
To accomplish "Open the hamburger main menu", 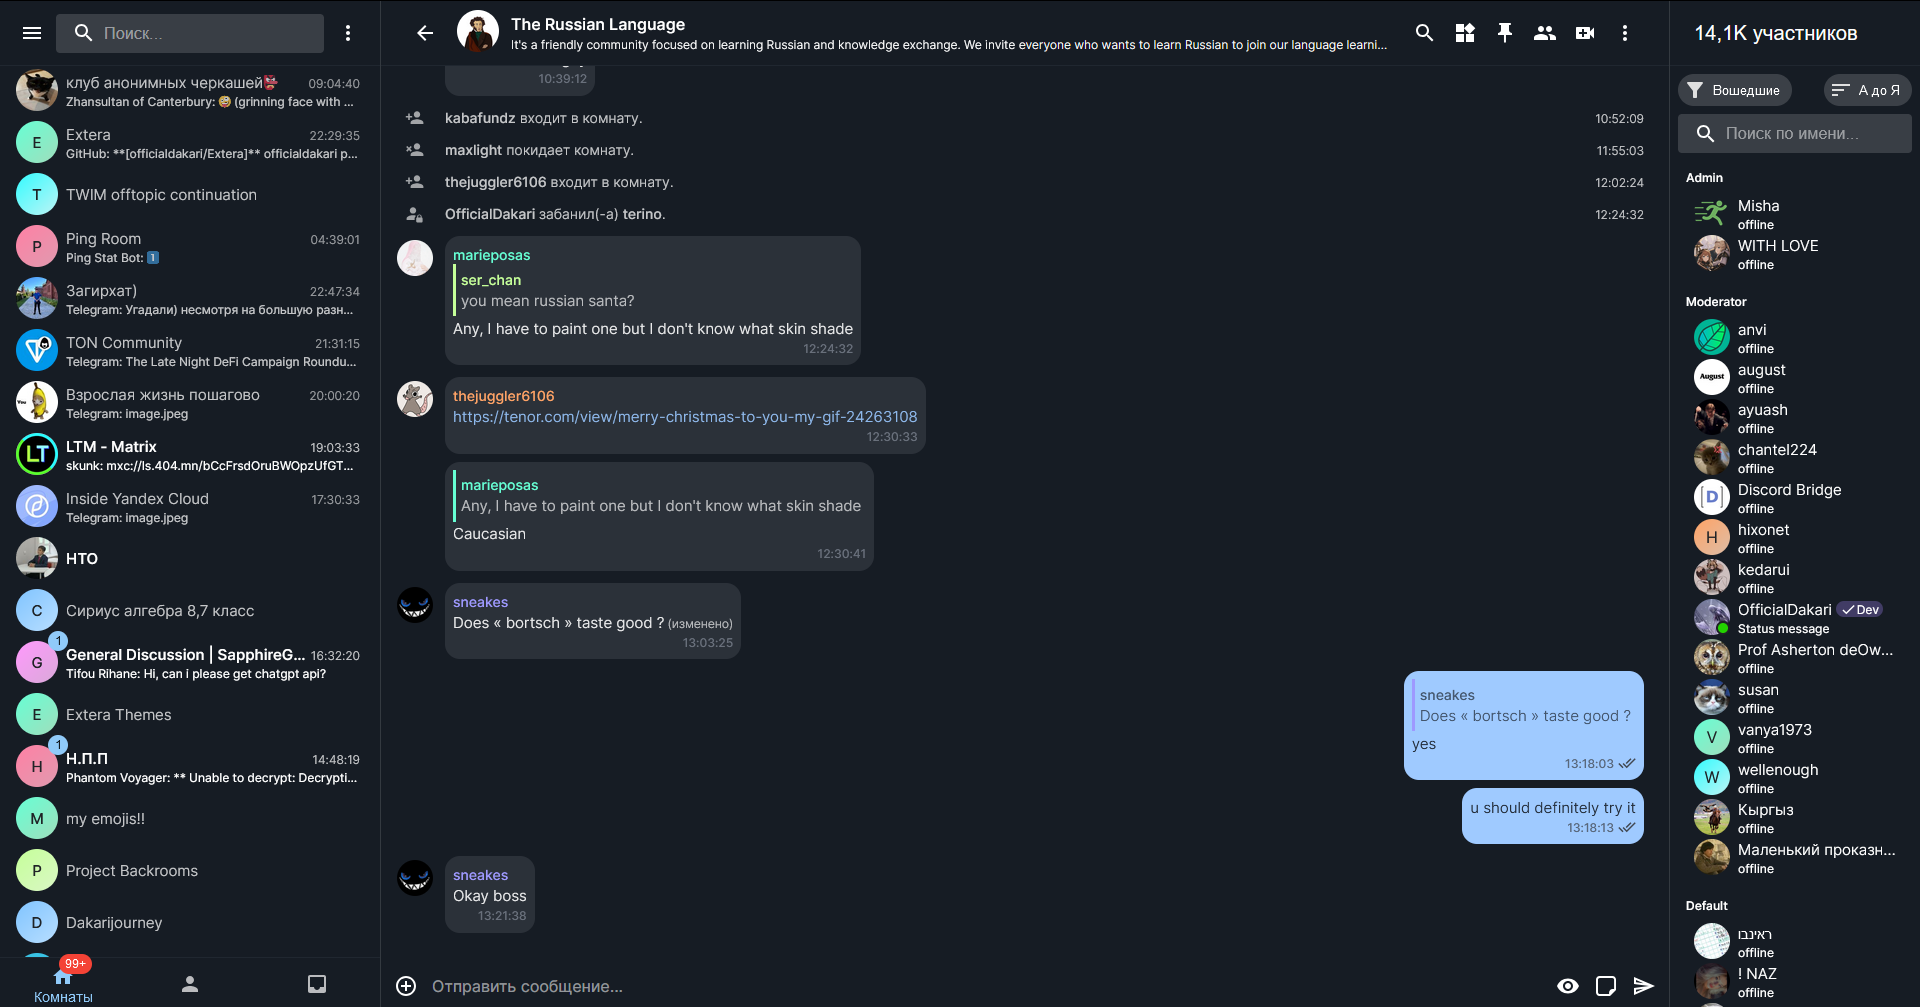I will (x=32, y=33).
